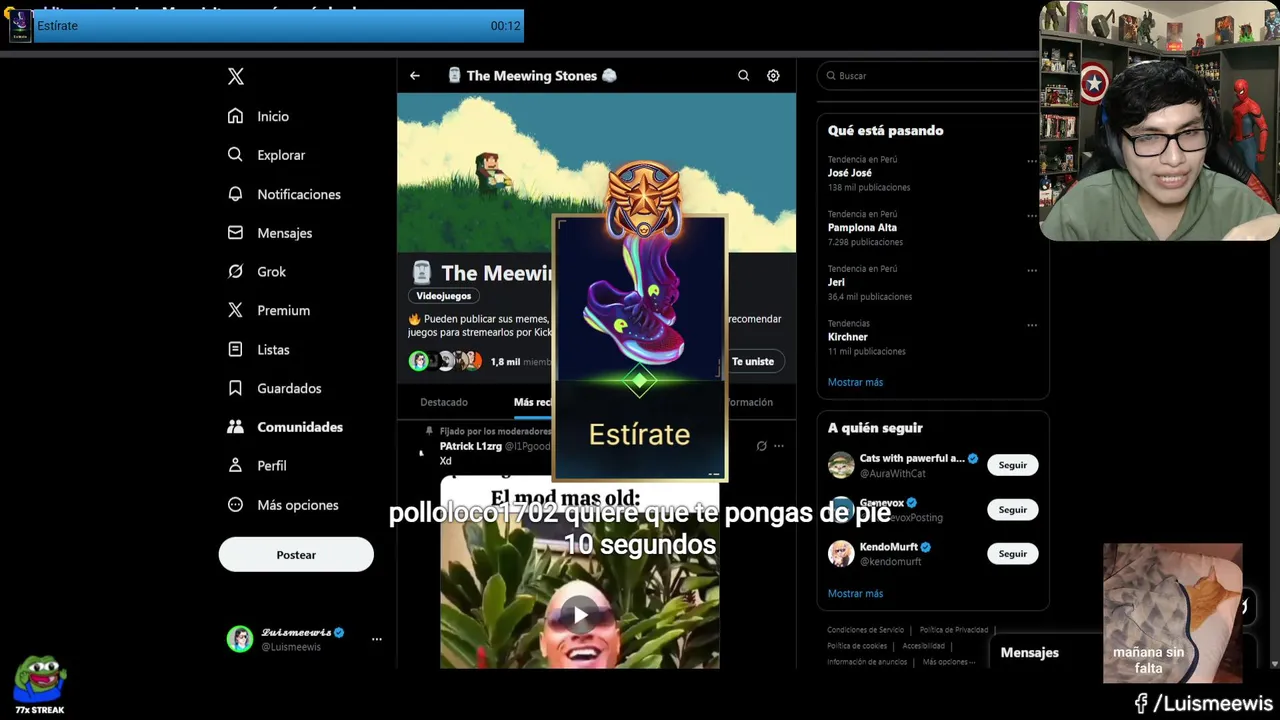
Task: Click the community members avatars group
Action: [x=445, y=361]
